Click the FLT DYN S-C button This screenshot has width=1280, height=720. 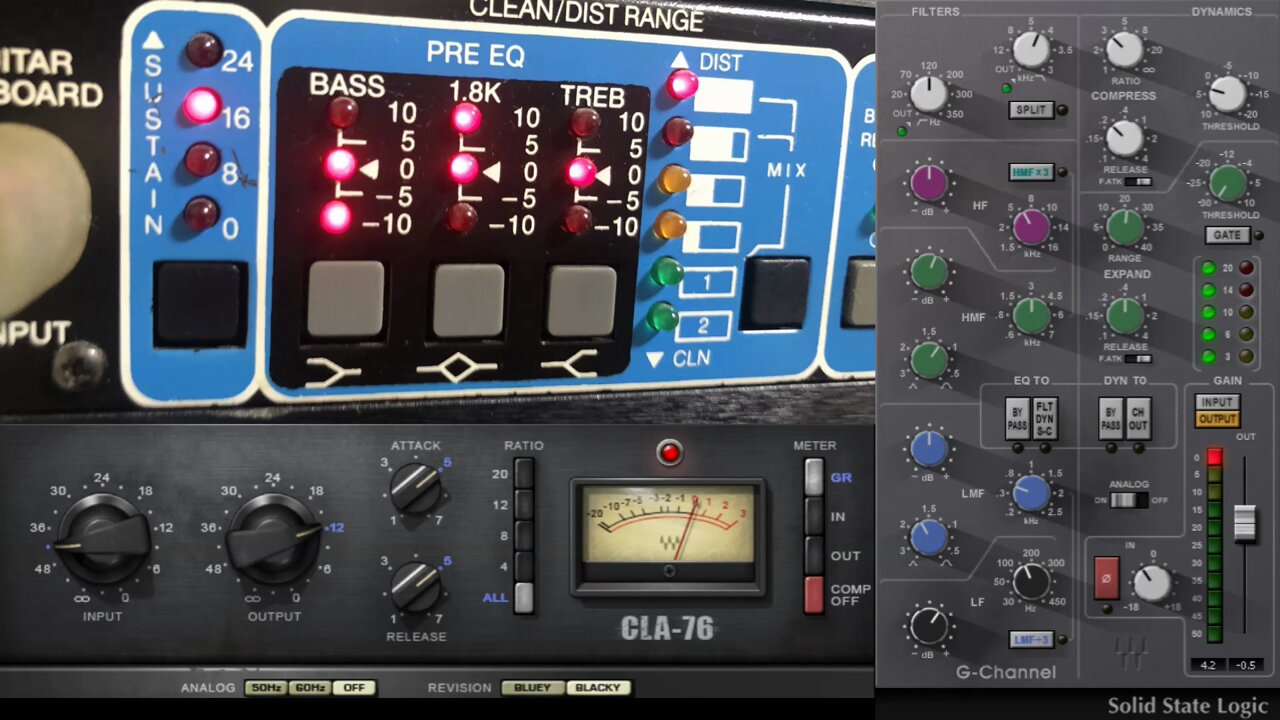pos(1044,418)
